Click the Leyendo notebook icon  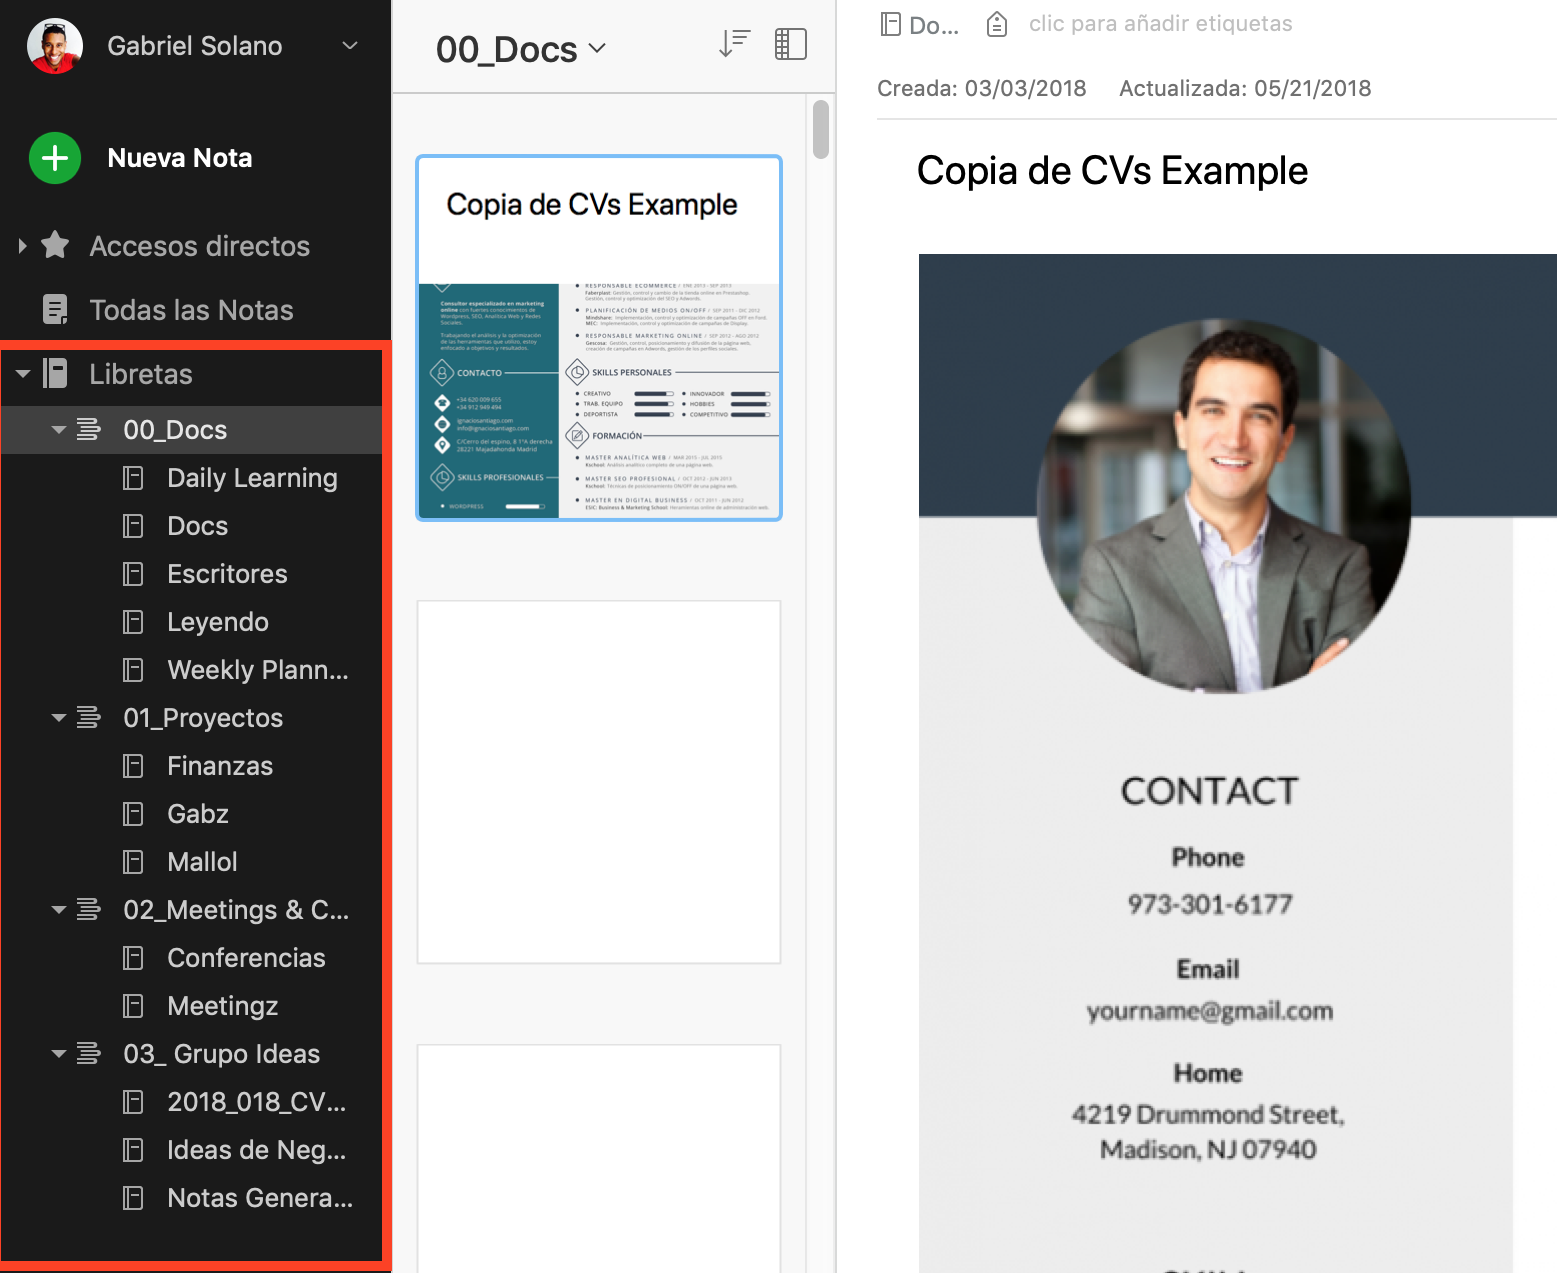(133, 622)
